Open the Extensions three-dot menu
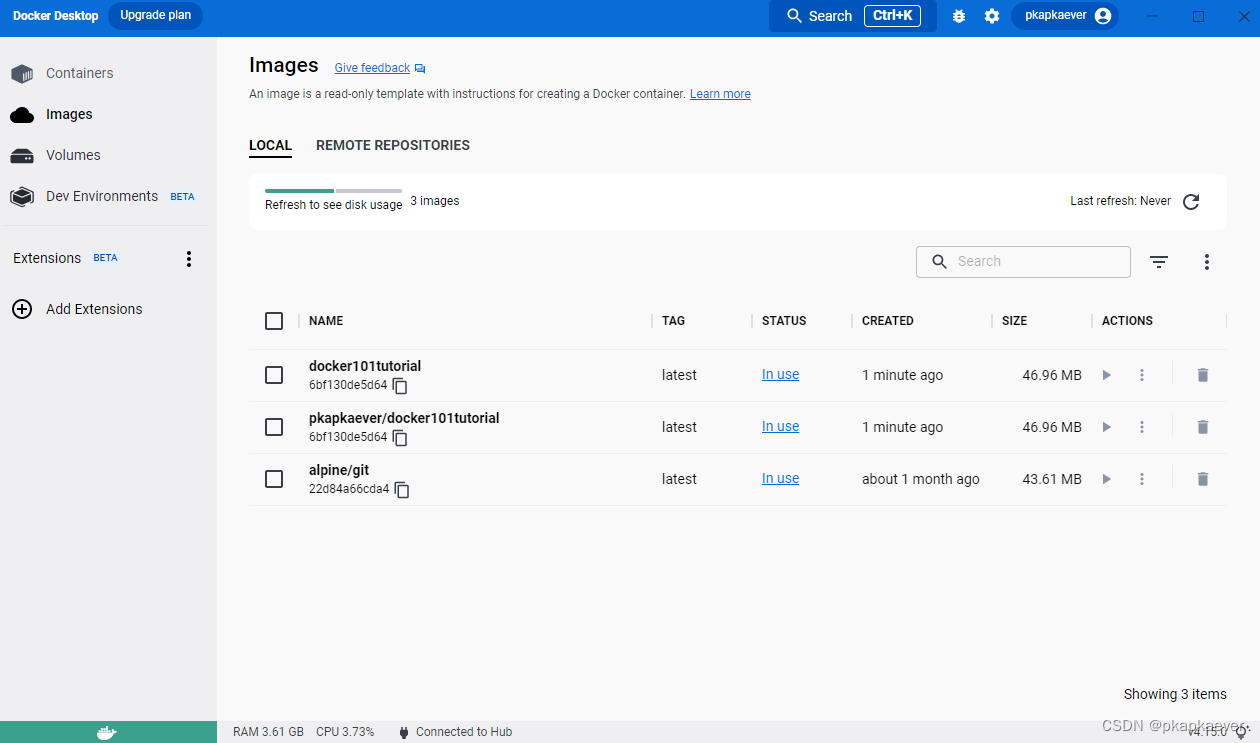The width and height of the screenshot is (1260, 743). pyautogui.click(x=189, y=259)
